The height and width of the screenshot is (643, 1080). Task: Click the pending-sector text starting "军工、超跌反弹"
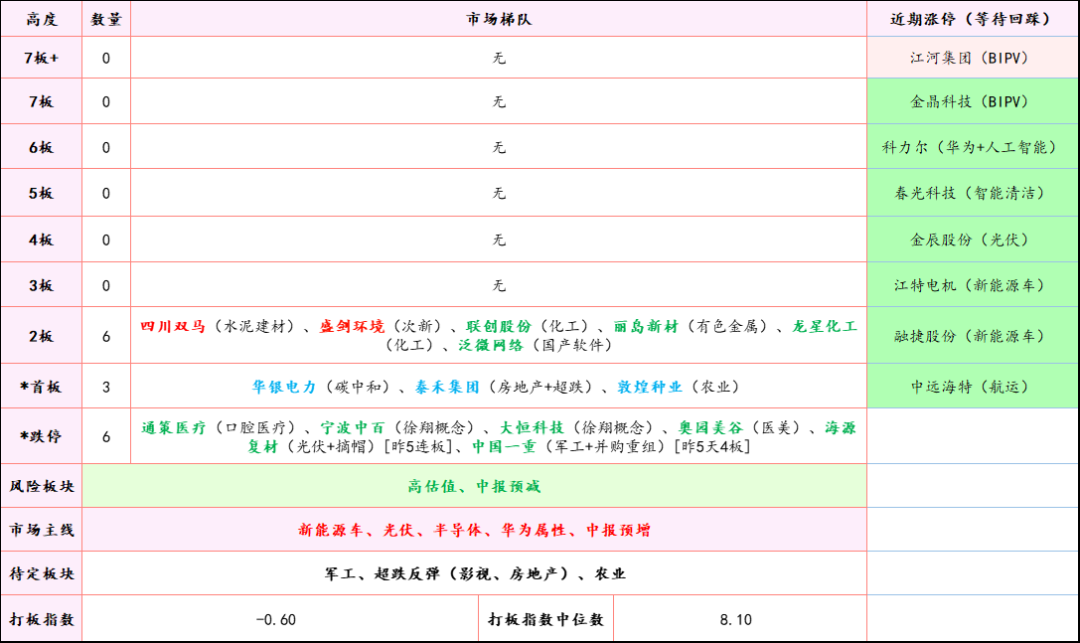(x=475, y=574)
